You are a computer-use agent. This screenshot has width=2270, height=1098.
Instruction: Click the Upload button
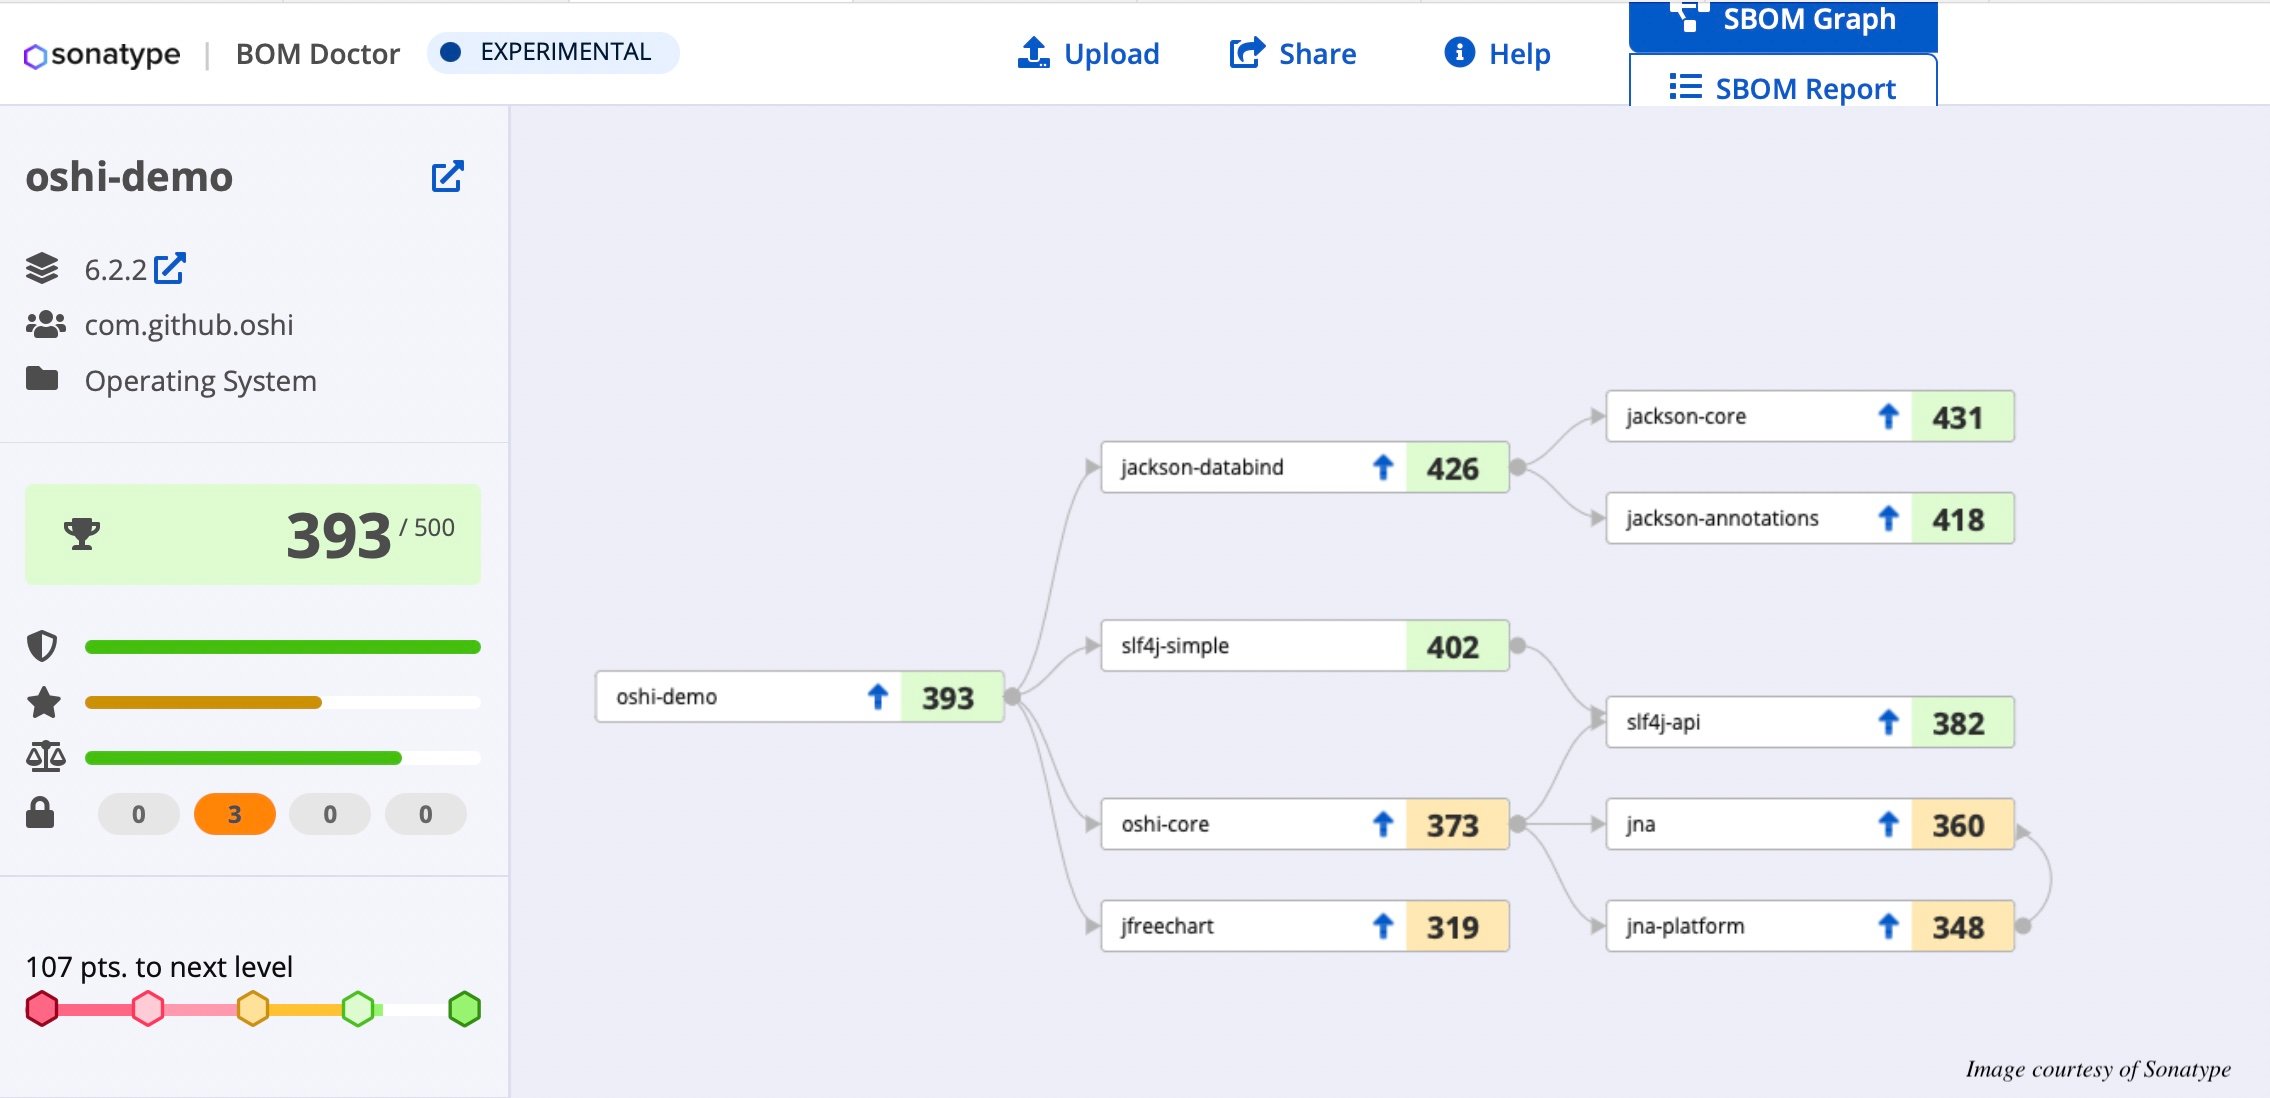1089,53
